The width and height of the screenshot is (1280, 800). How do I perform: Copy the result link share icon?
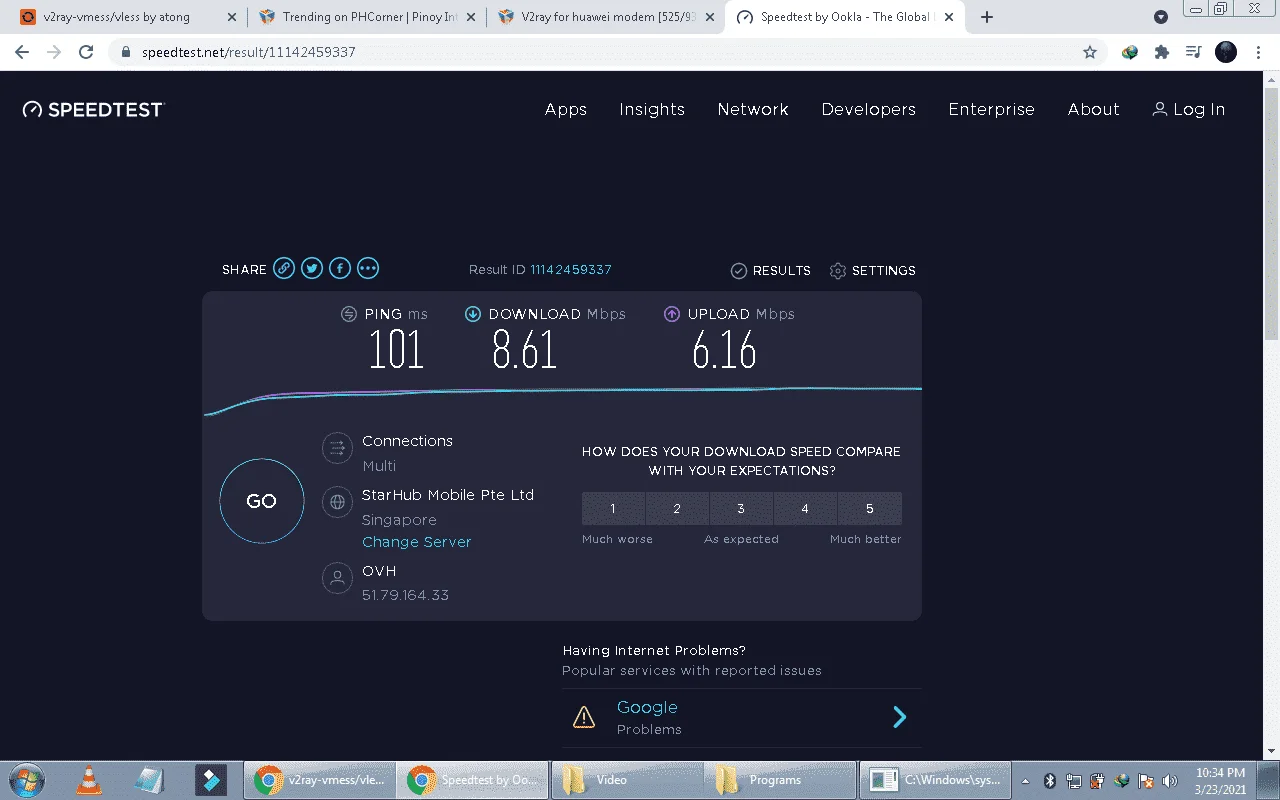pyautogui.click(x=284, y=268)
